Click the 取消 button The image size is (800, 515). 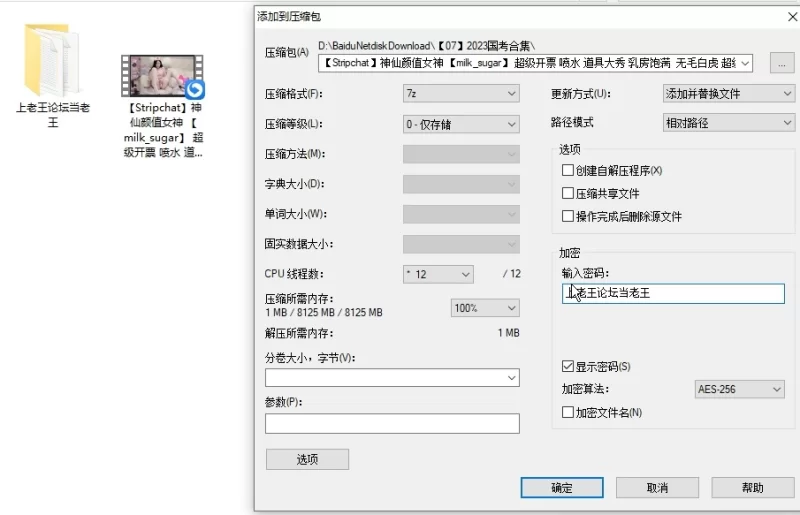point(657,488)
